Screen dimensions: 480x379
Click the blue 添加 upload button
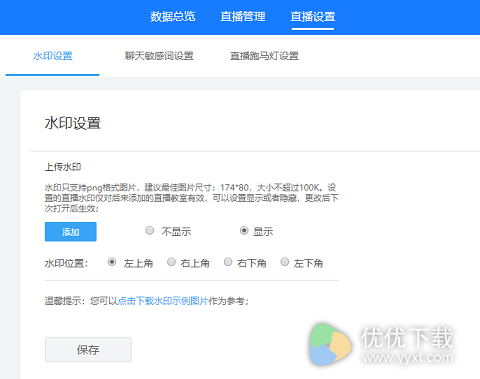71,232
